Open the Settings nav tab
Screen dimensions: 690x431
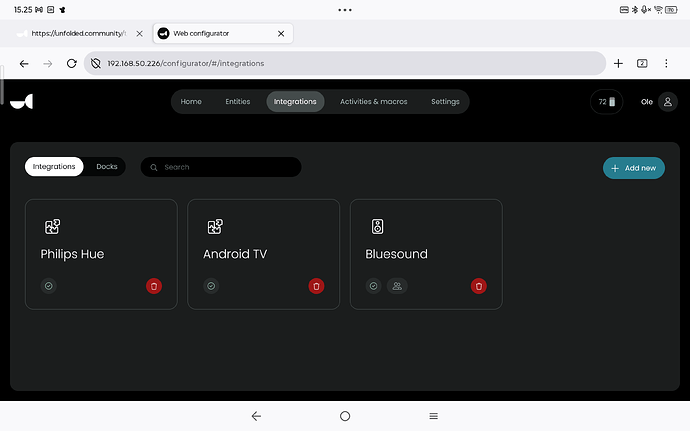(445, 102)
